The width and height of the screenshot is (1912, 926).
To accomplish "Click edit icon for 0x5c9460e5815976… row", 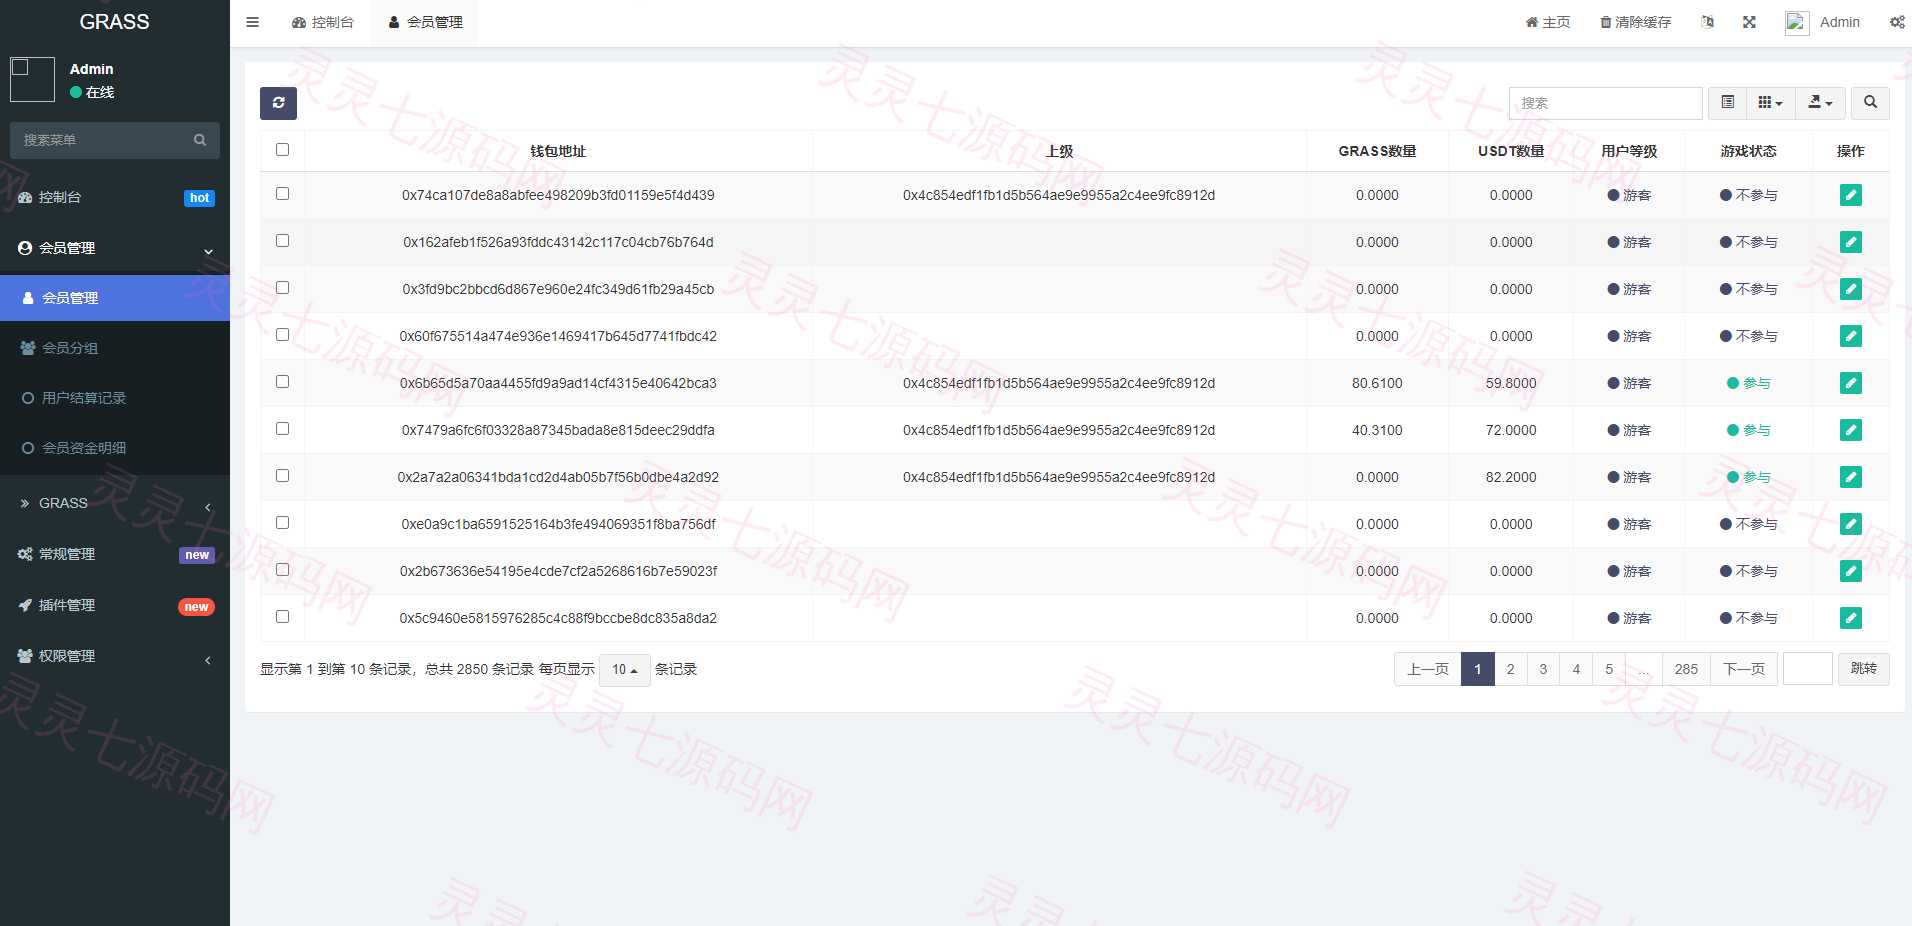I will click(x=1850, y=618).
